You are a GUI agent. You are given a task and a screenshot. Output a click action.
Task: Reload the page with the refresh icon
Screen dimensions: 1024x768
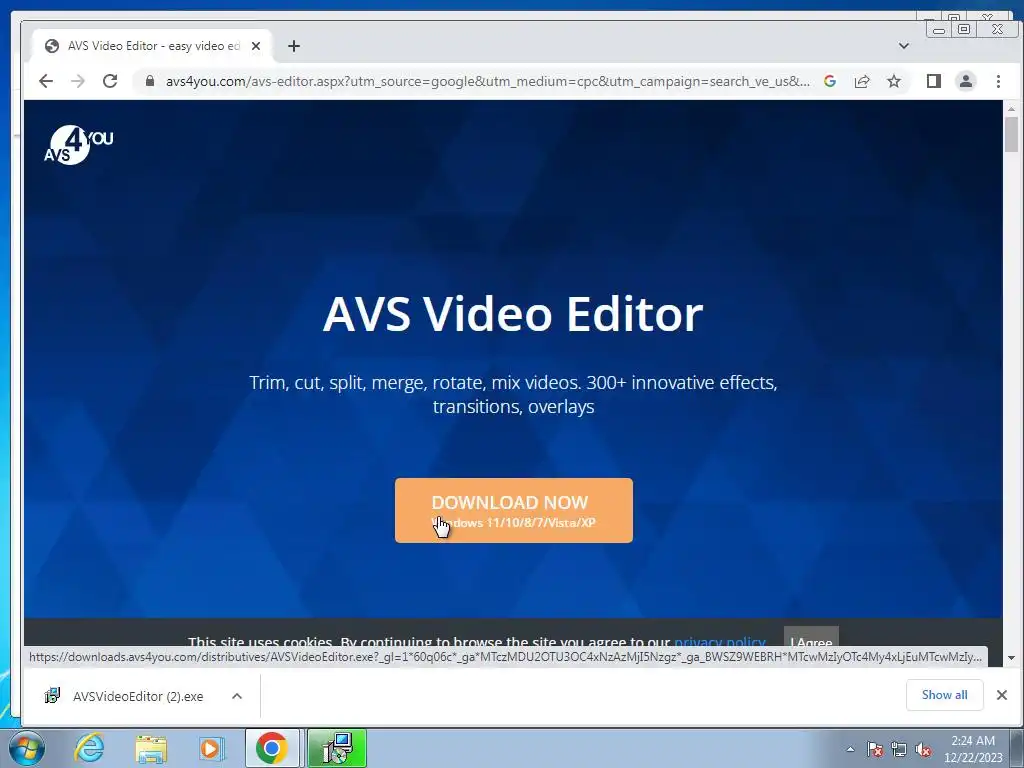pos(110,81)
